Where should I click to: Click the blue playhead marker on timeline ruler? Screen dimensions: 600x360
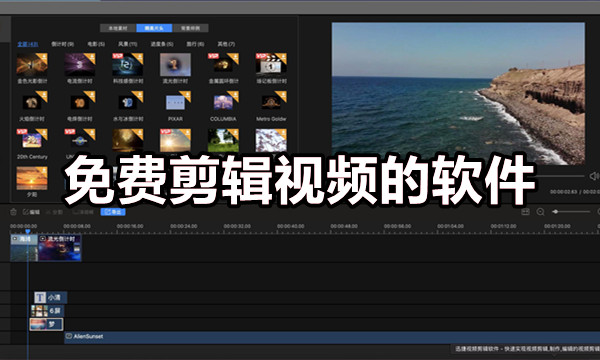pyautogui.click(x=28, y=231)
